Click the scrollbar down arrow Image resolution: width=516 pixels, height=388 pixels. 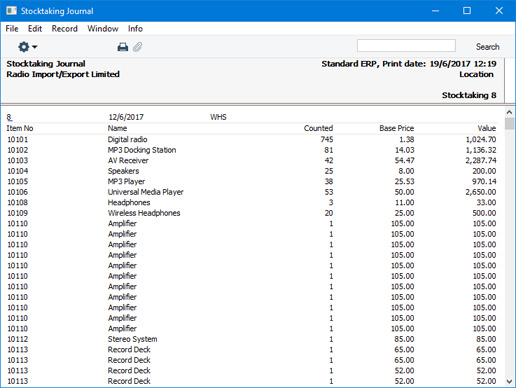[509, 381]
